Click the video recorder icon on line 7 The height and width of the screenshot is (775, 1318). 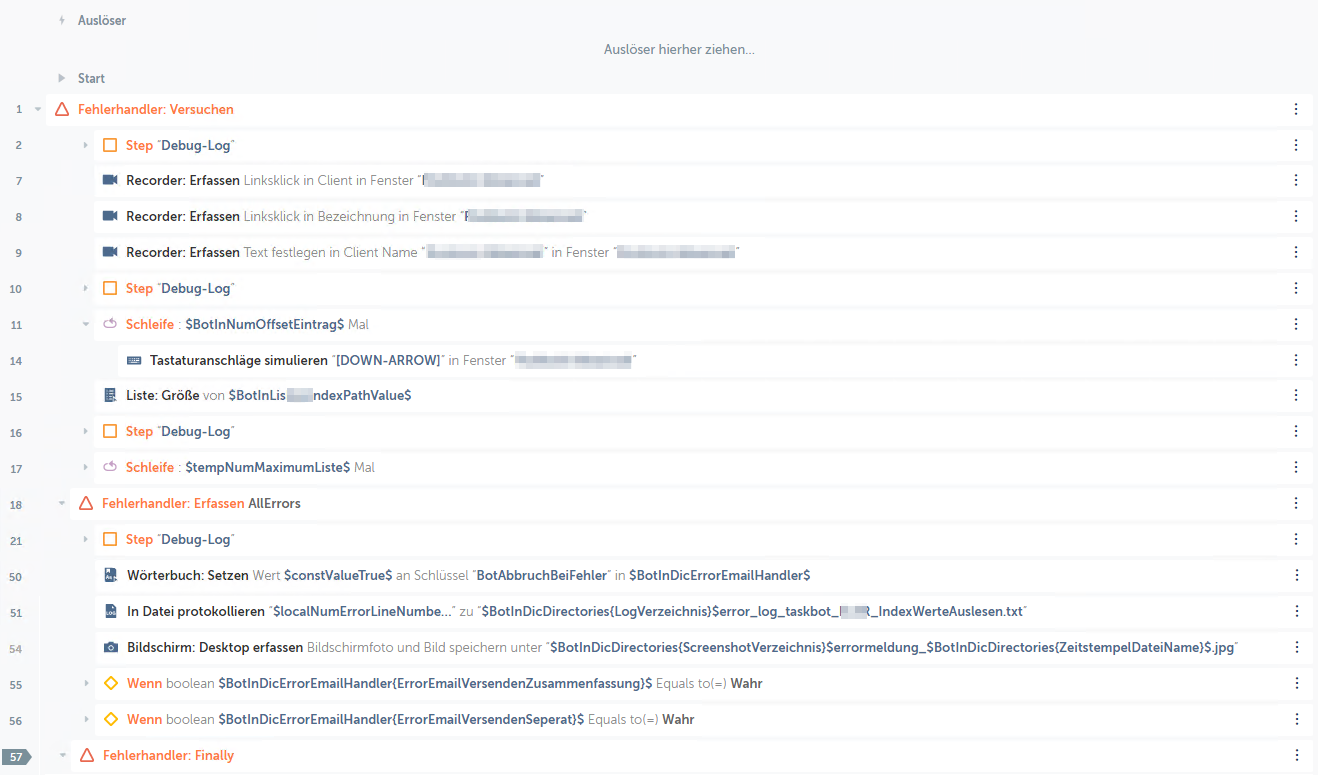[110, 180]
